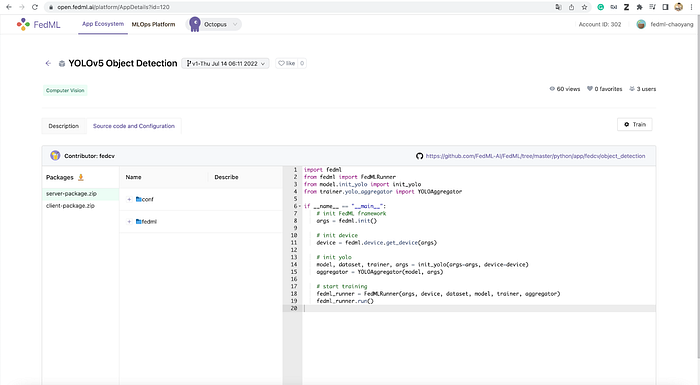This screenshot has height=385, width=700.
Task: Switch to the App Ecosystem tab
Action: (x=103, y=24)
